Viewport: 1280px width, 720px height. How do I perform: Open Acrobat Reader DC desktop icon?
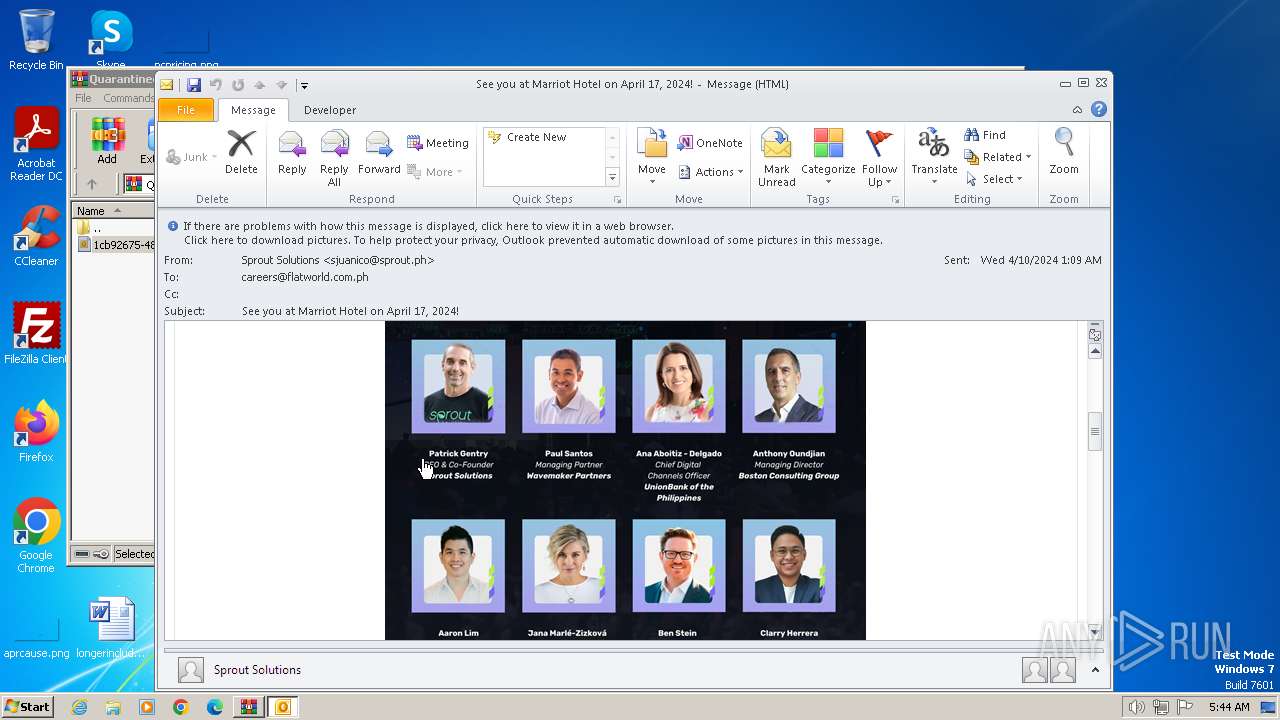[37, 145]
